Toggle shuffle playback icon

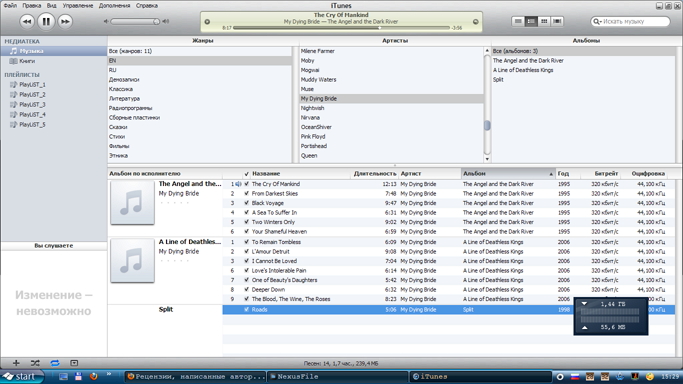pos(35,363)
